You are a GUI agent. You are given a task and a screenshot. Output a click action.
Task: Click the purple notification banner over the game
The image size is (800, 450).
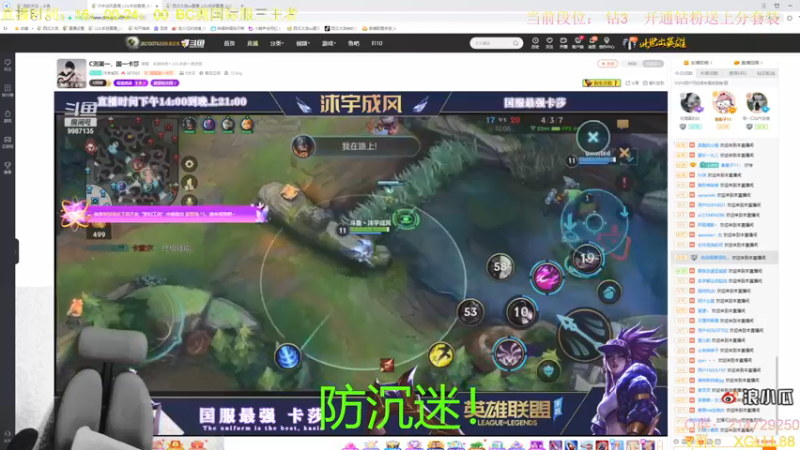(x=163, y=214)
